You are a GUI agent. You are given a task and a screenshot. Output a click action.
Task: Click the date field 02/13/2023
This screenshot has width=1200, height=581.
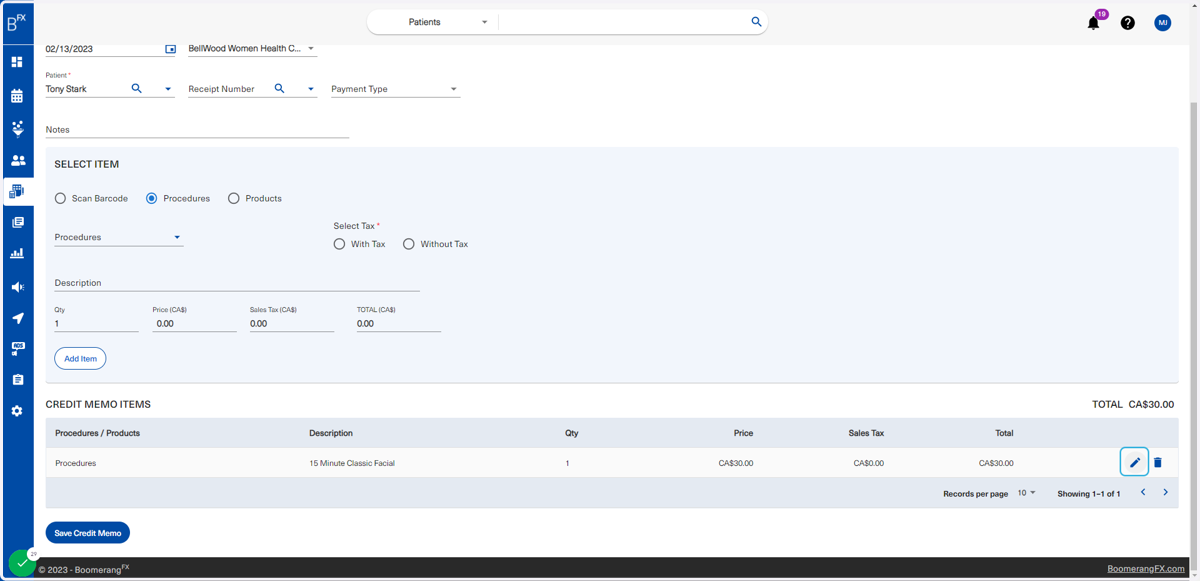click(104, 49)
